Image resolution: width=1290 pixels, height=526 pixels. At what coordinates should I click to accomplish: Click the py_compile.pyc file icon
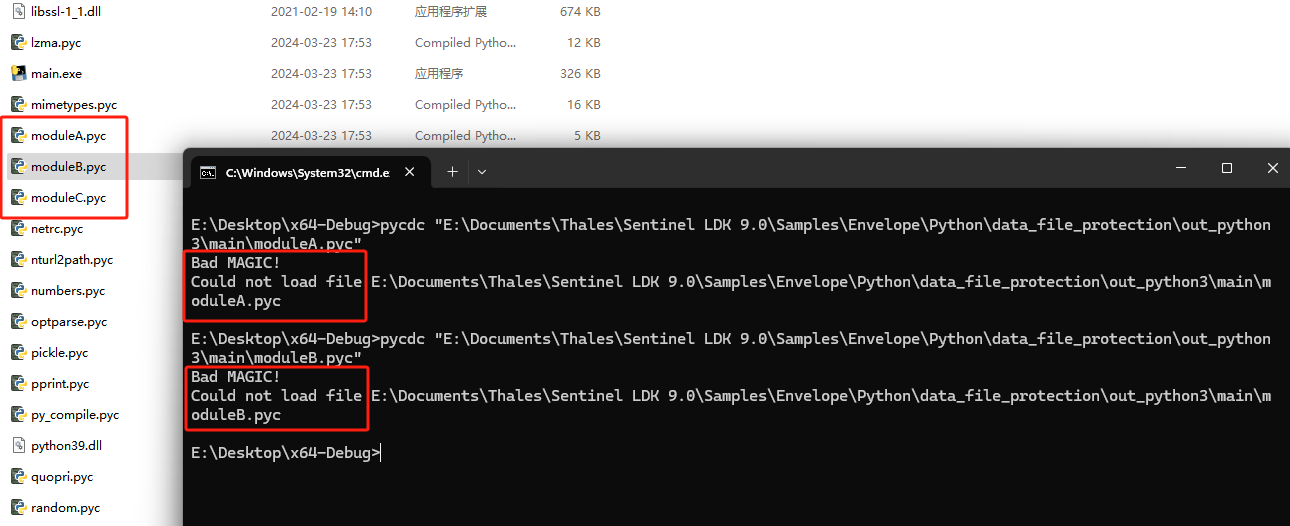[18, 414]
